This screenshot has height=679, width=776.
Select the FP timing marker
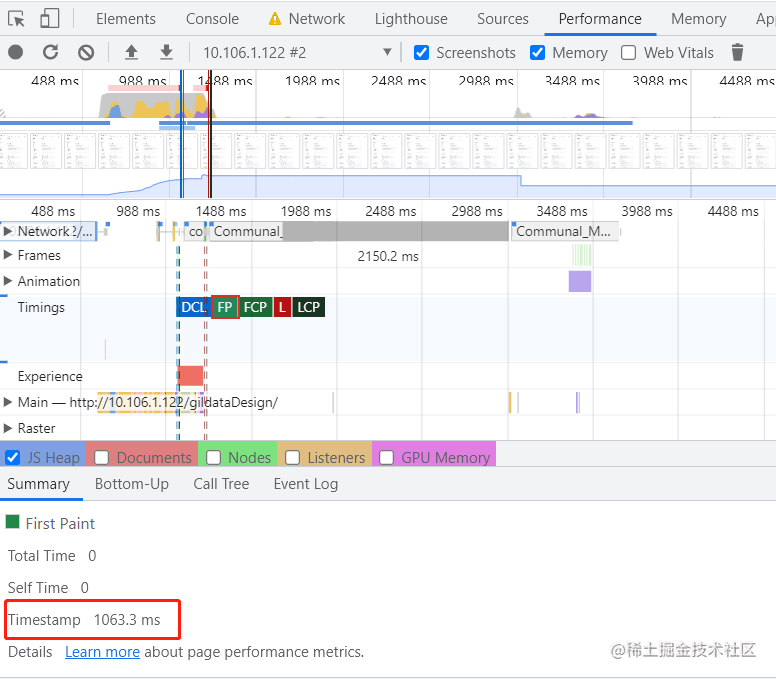tap(225, 307)
